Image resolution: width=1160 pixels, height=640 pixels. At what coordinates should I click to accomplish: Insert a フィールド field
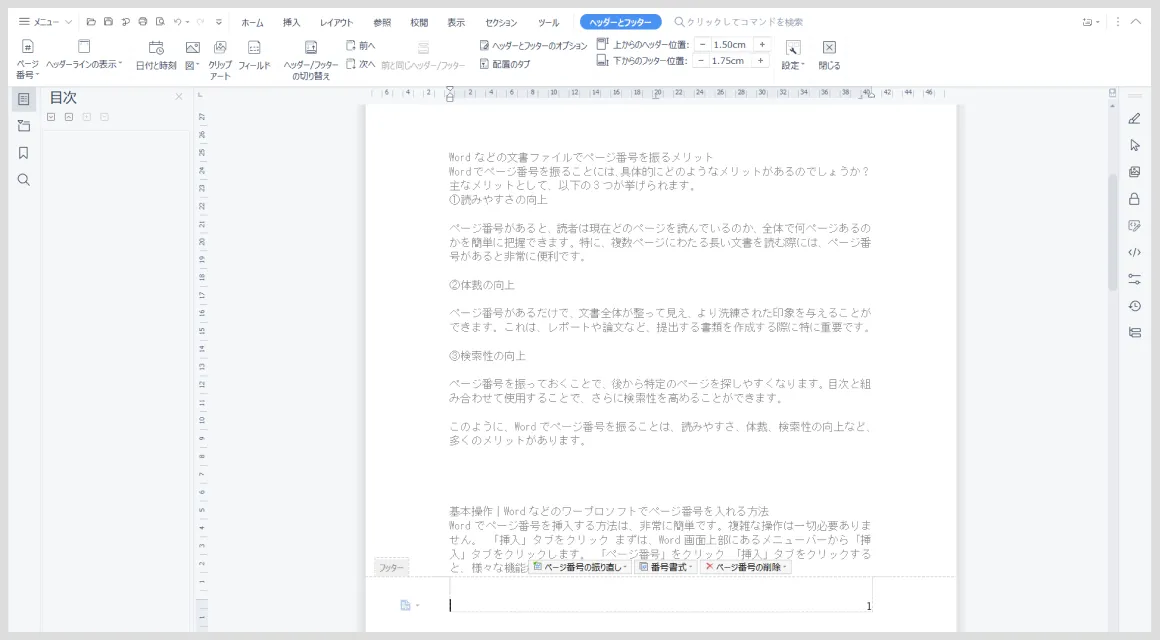pos(254,55)
